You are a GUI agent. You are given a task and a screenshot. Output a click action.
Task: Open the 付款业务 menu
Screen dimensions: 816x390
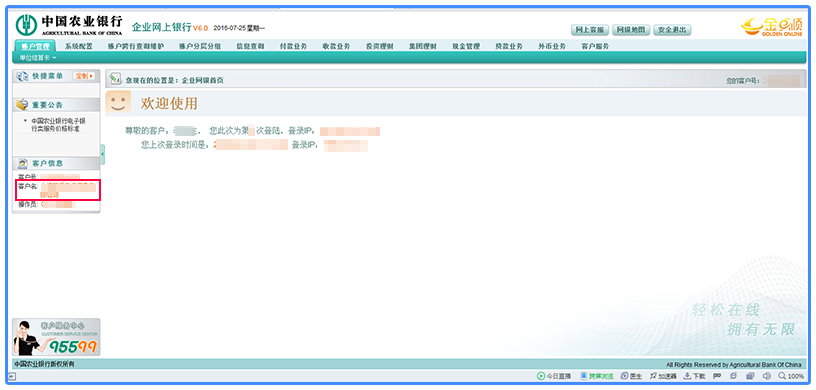[x=293, y=46]
